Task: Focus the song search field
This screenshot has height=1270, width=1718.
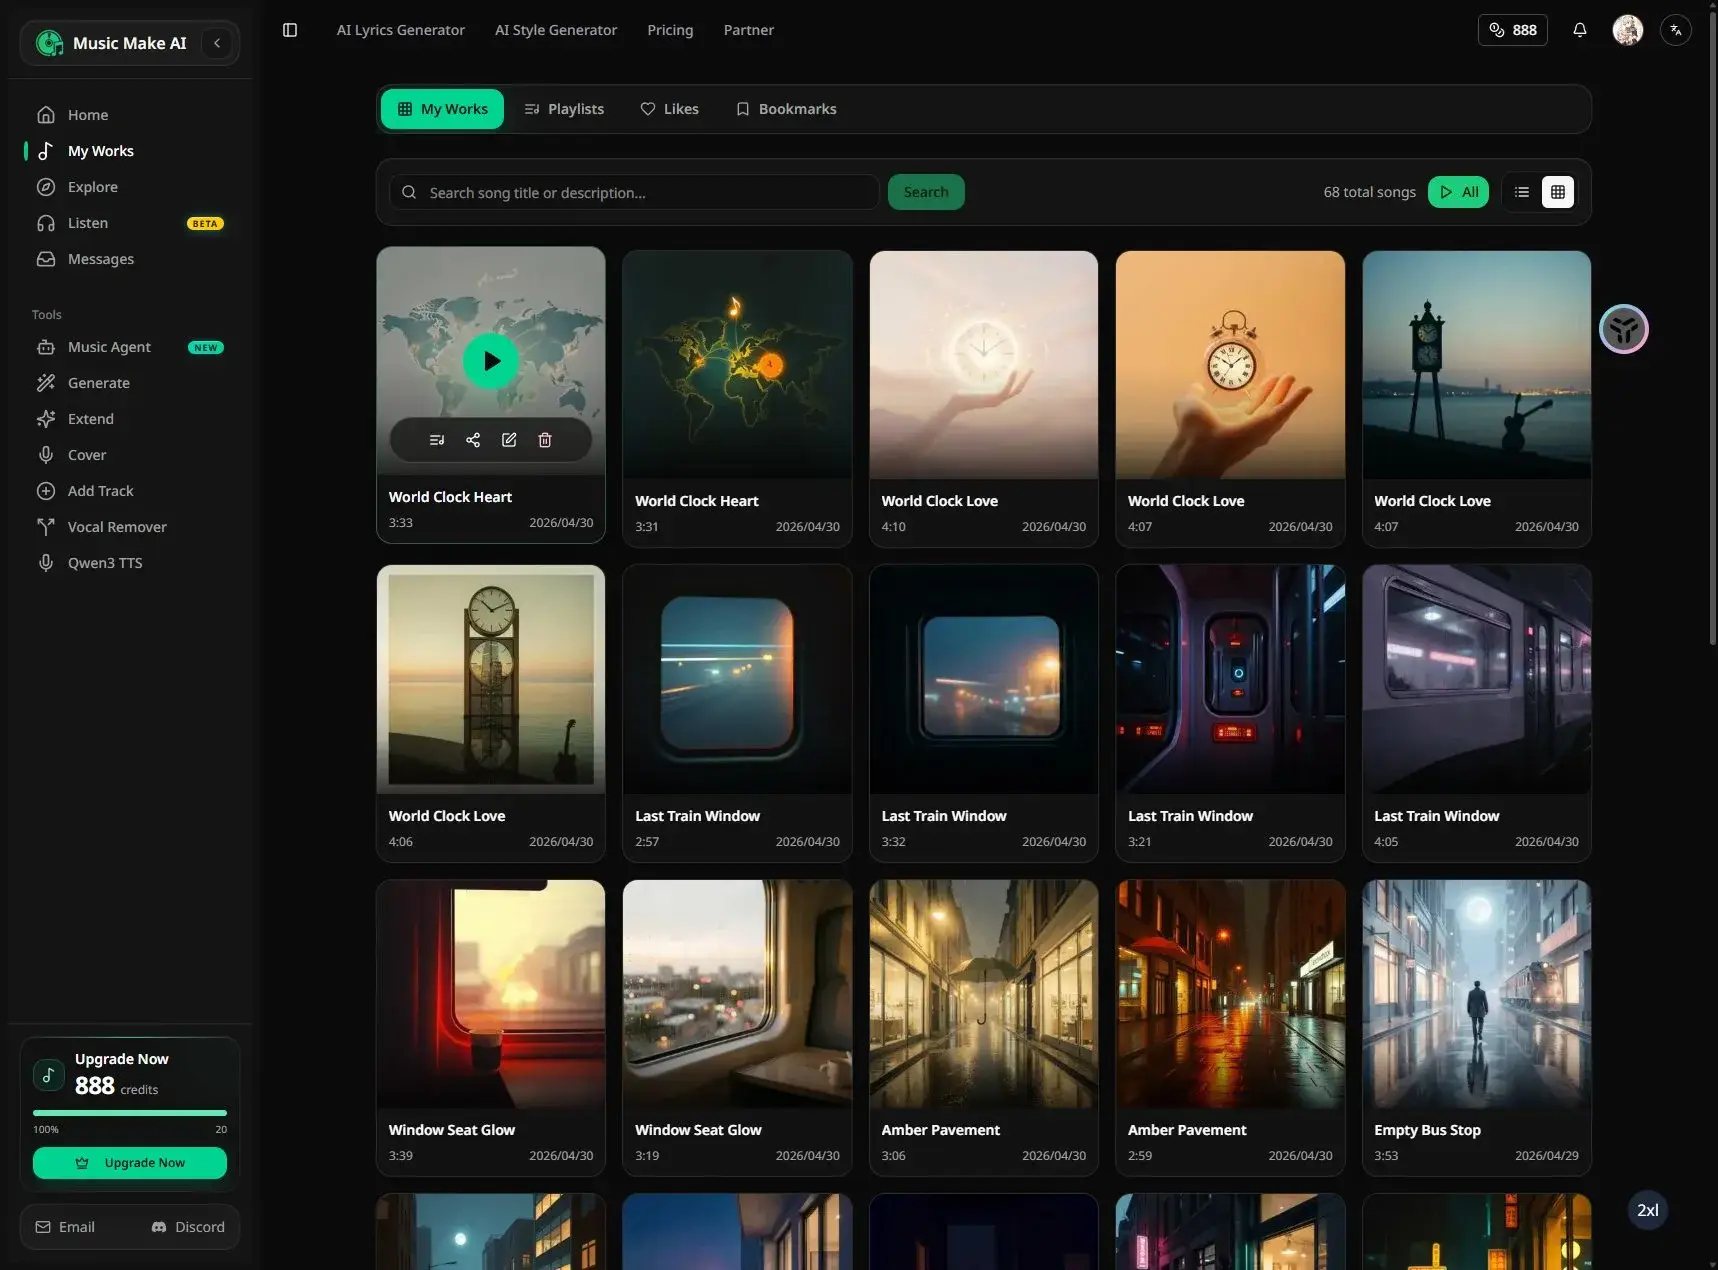Action: click(634, 192)
